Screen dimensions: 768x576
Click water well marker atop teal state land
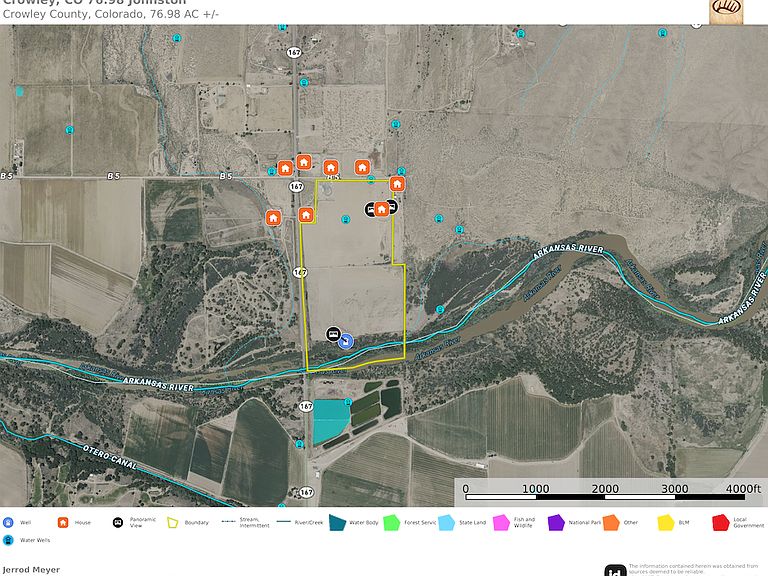(x=348, y=403)
